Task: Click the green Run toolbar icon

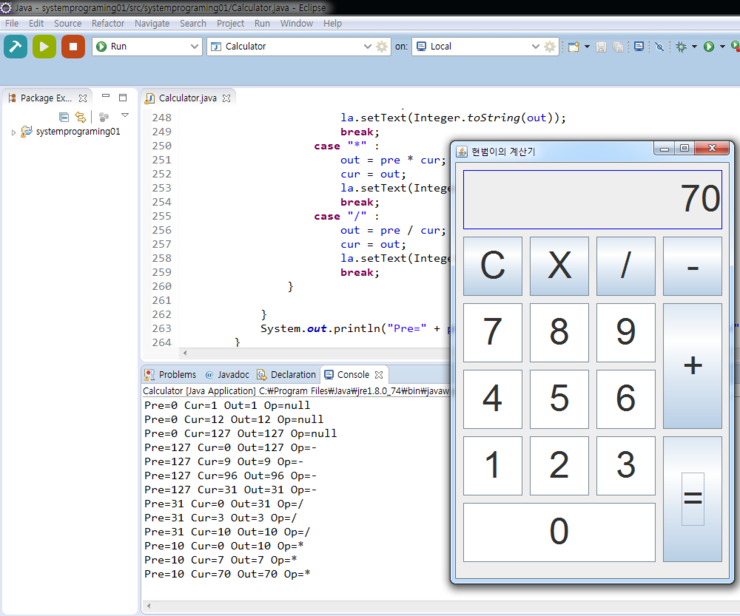Action: (x=709, y=46)
